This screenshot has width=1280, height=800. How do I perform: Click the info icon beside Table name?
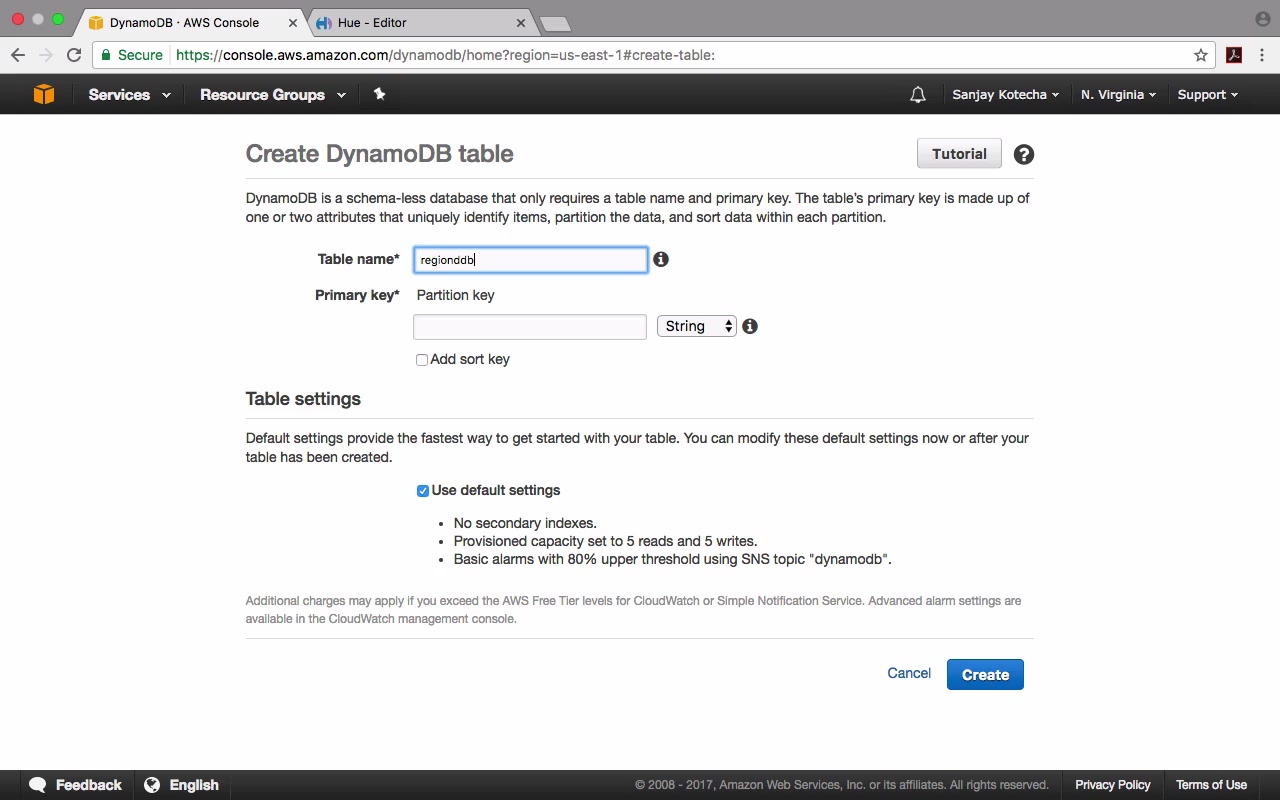click(661, 259)
